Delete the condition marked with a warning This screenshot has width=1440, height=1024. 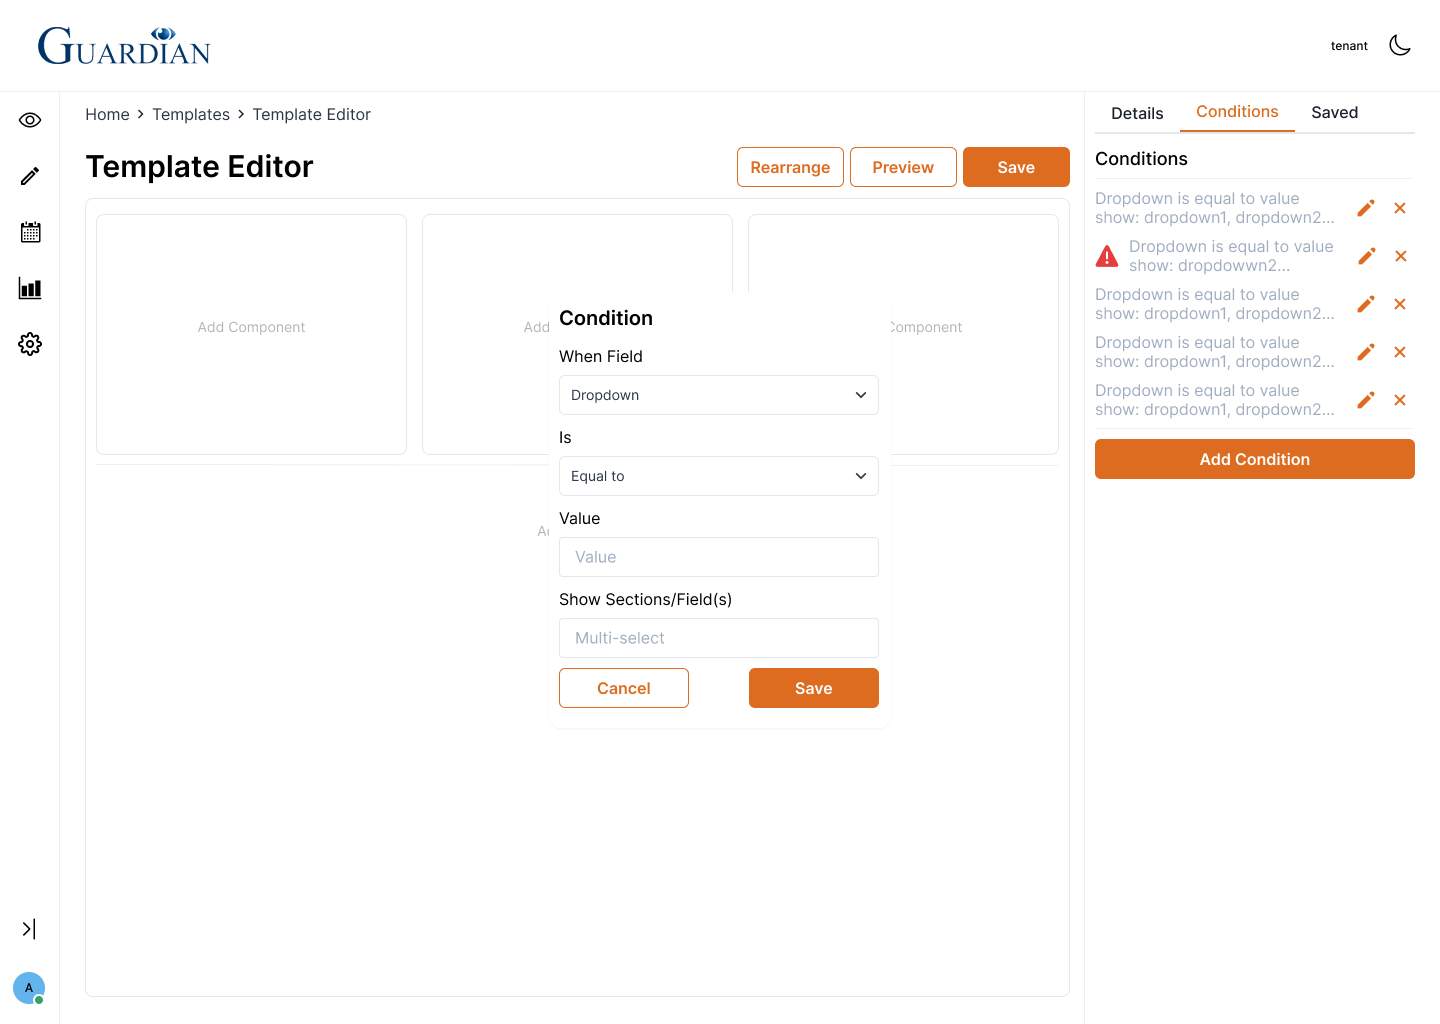[x=1400, y=256]
